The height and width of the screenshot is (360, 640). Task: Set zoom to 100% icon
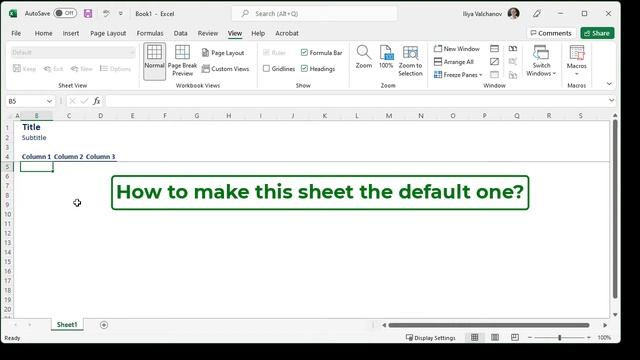386,57
